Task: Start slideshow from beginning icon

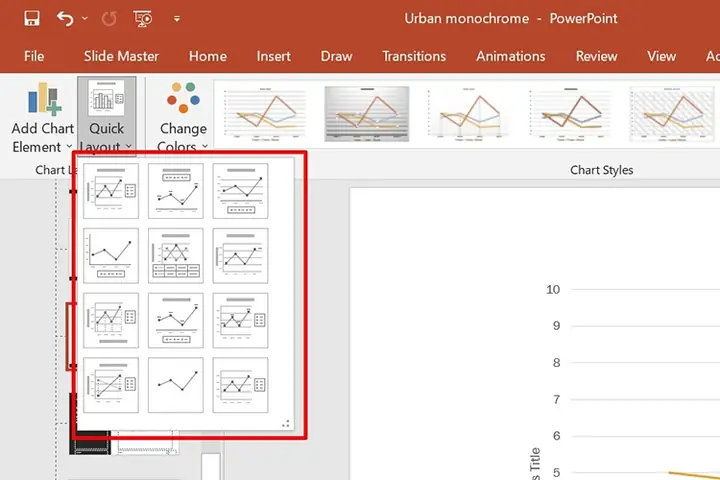Action: (143, 18)
